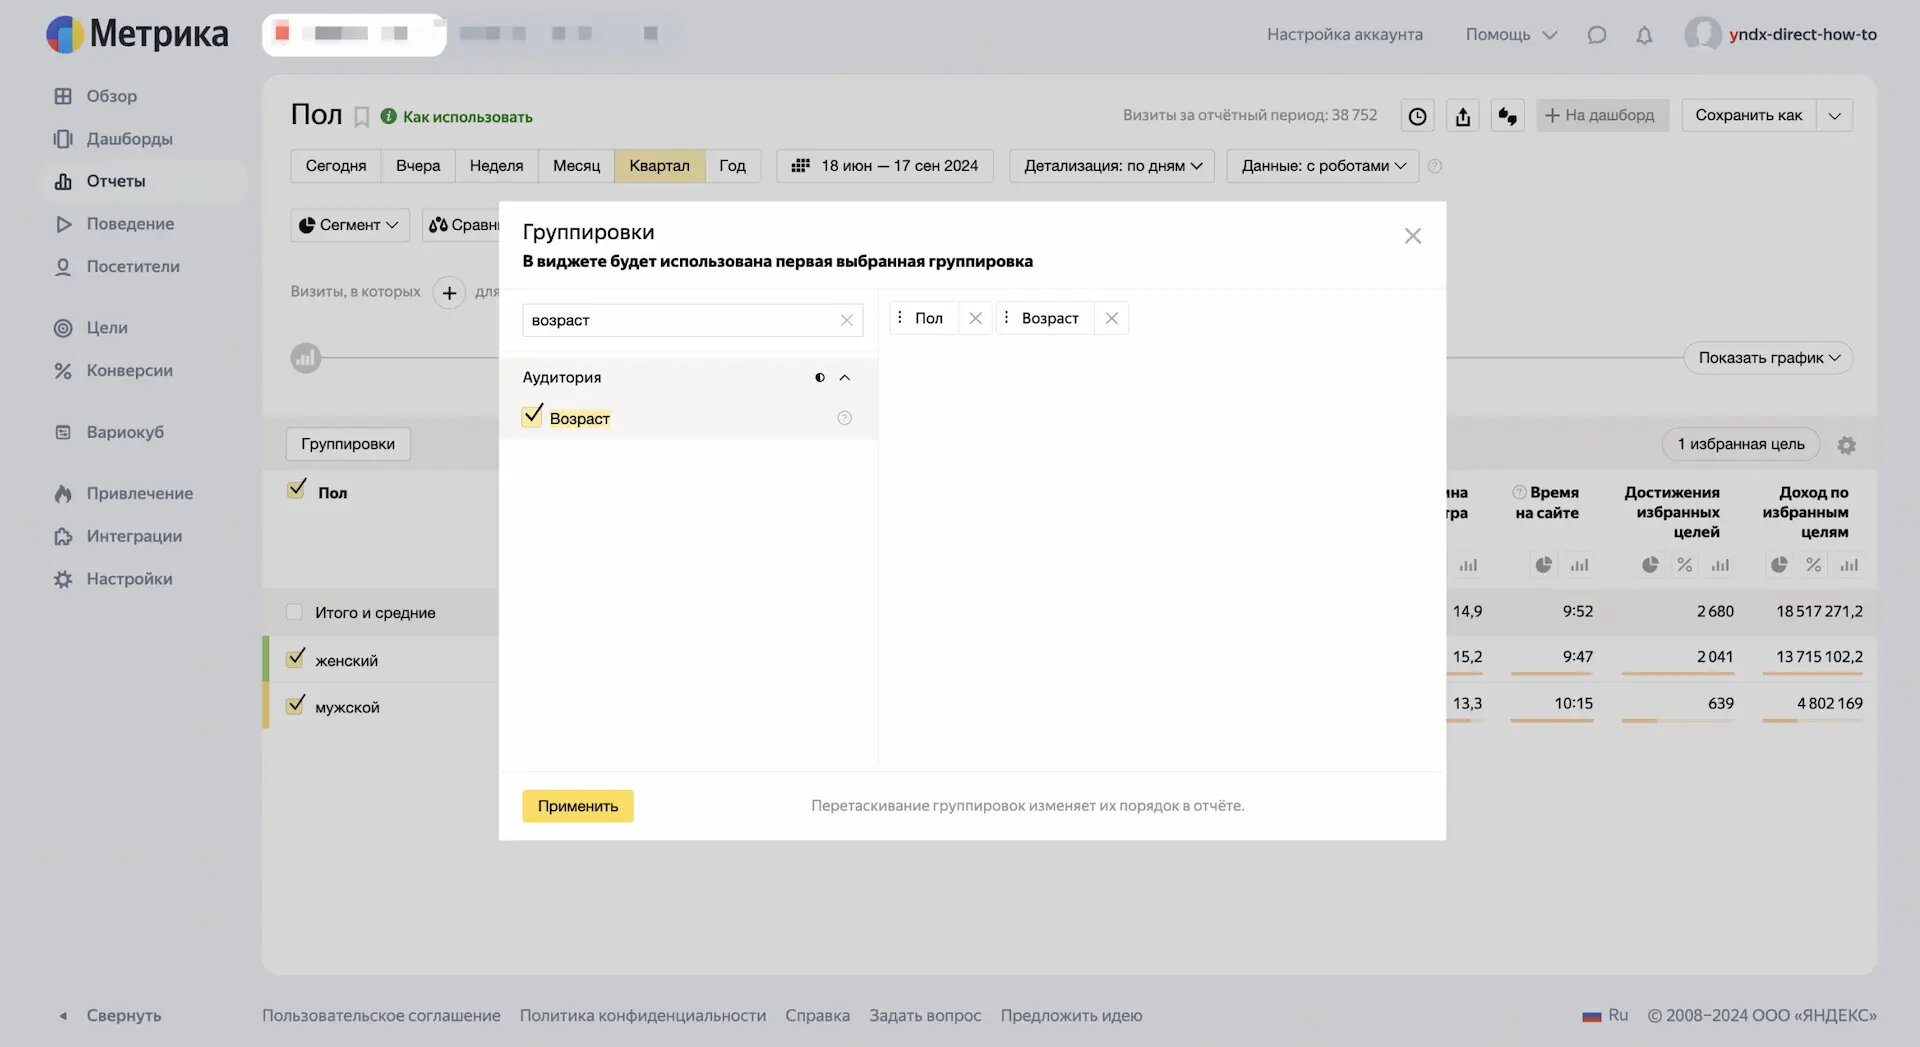The image size is (1920, 1047).
Task: Select the Квартал period tab
Action: pyautogui.click(x=659, y=166)
